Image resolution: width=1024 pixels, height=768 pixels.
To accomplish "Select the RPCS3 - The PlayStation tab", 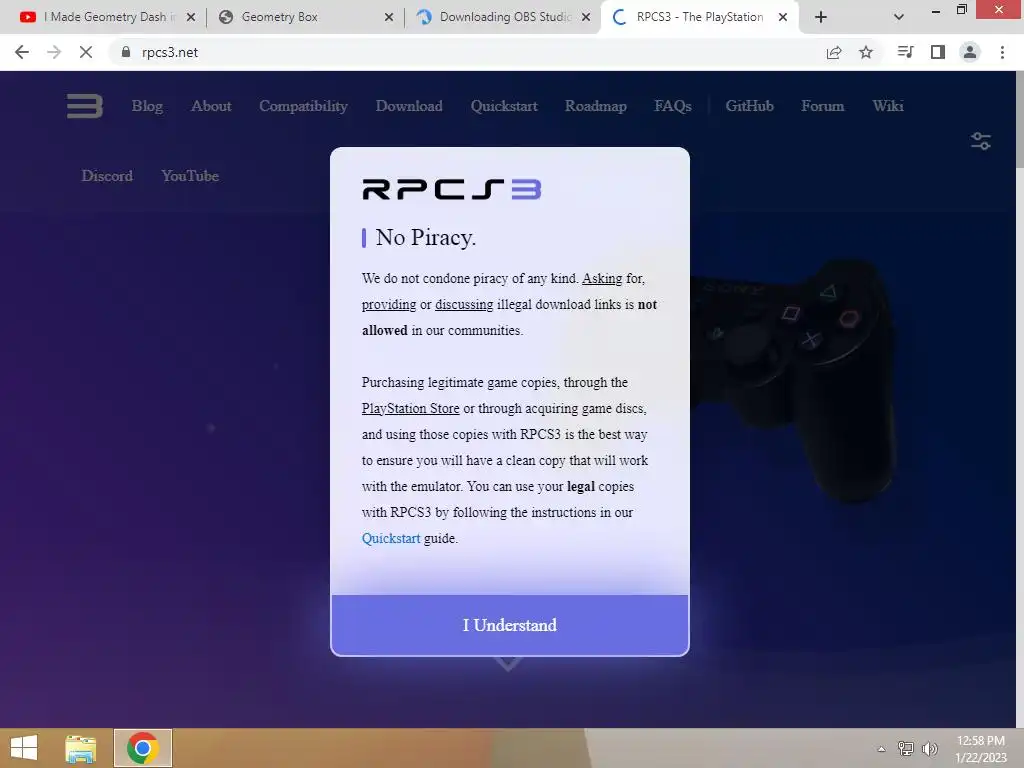I will 699,18.
